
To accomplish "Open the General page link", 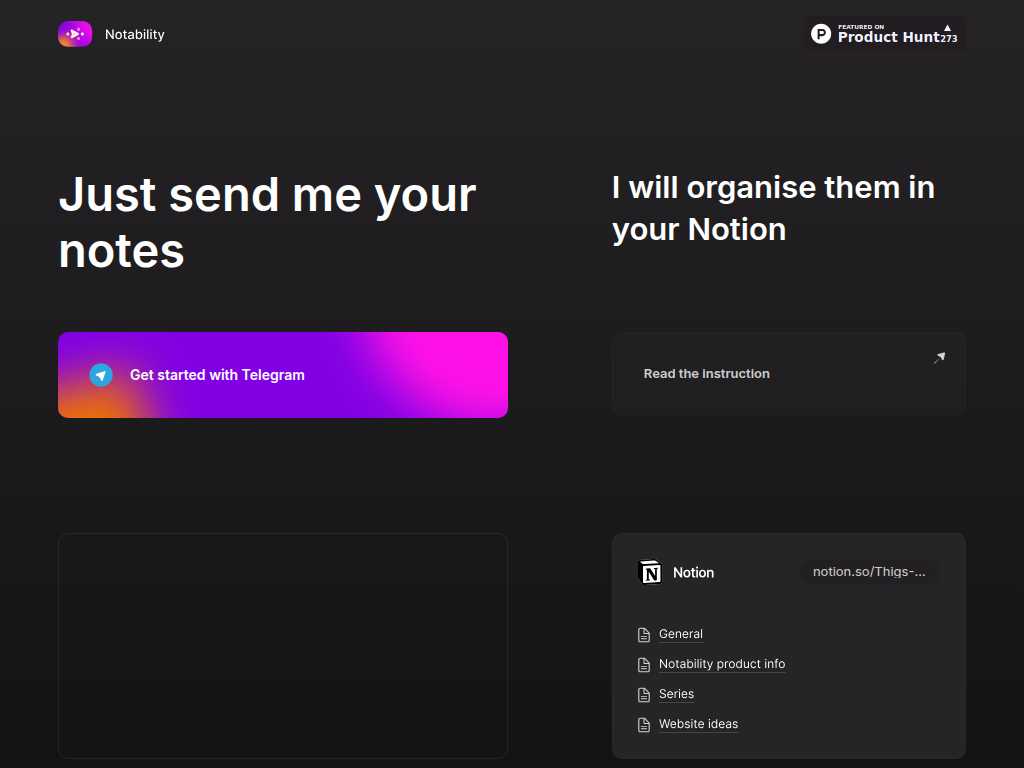I will coord(680,633).
